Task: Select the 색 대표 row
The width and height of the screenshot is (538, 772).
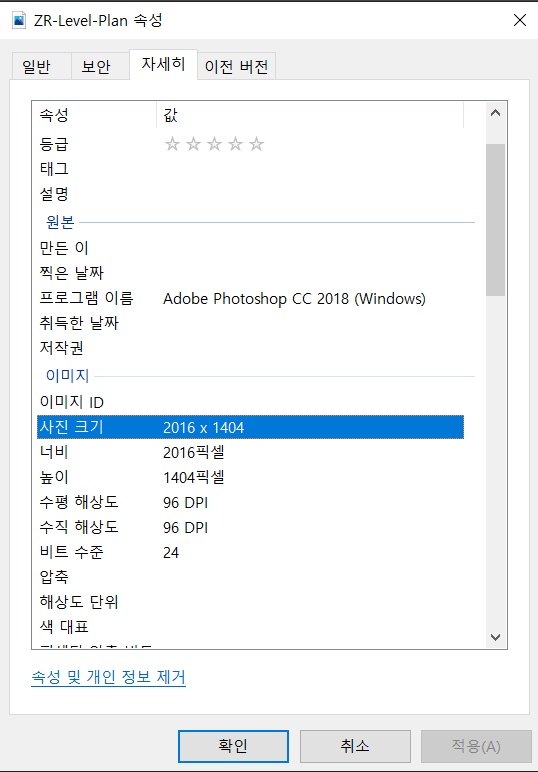Action: (x=251, y=627)
